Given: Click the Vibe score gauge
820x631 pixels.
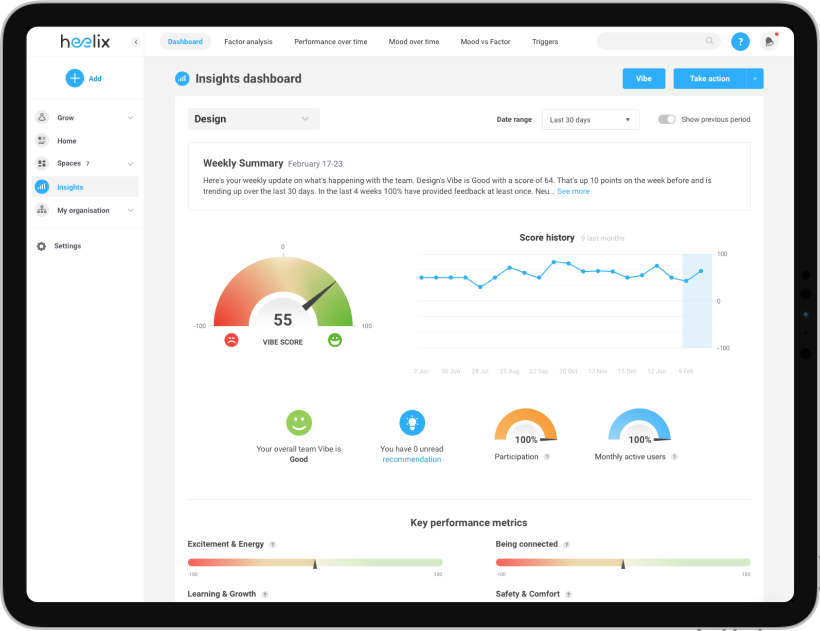Looking at the screenshot, I should [x=283, y=291].
